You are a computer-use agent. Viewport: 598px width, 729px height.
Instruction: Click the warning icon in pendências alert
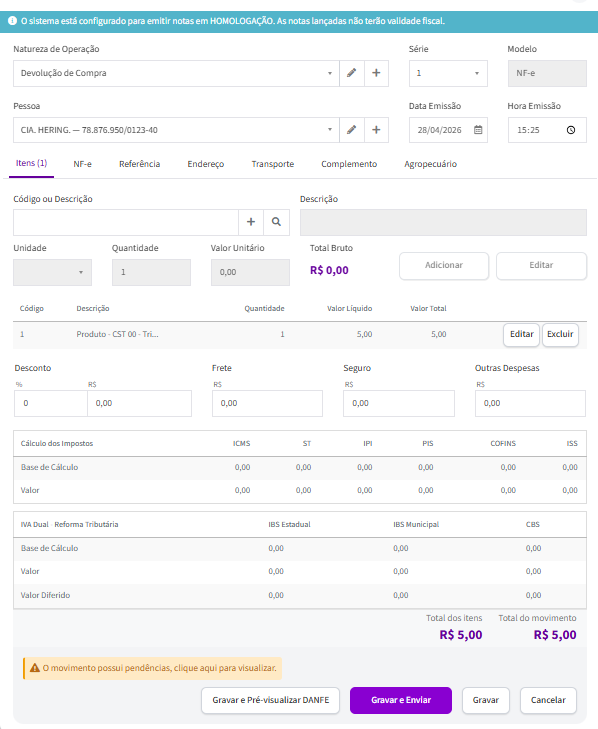coord(35,668)
